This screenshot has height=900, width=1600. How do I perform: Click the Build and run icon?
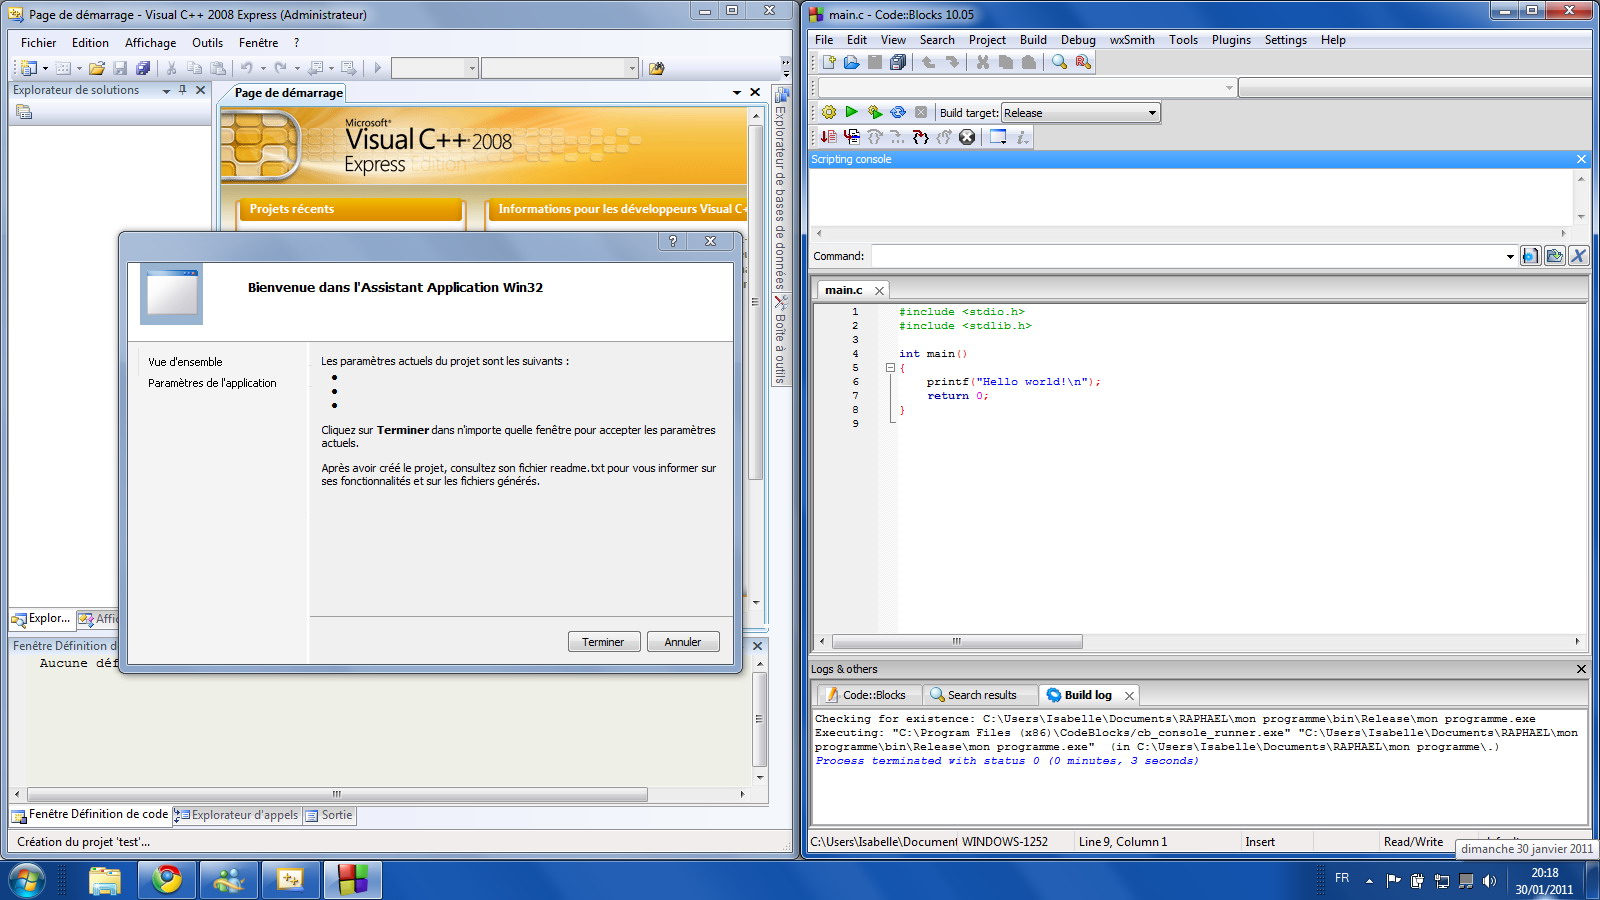(875, 112)
